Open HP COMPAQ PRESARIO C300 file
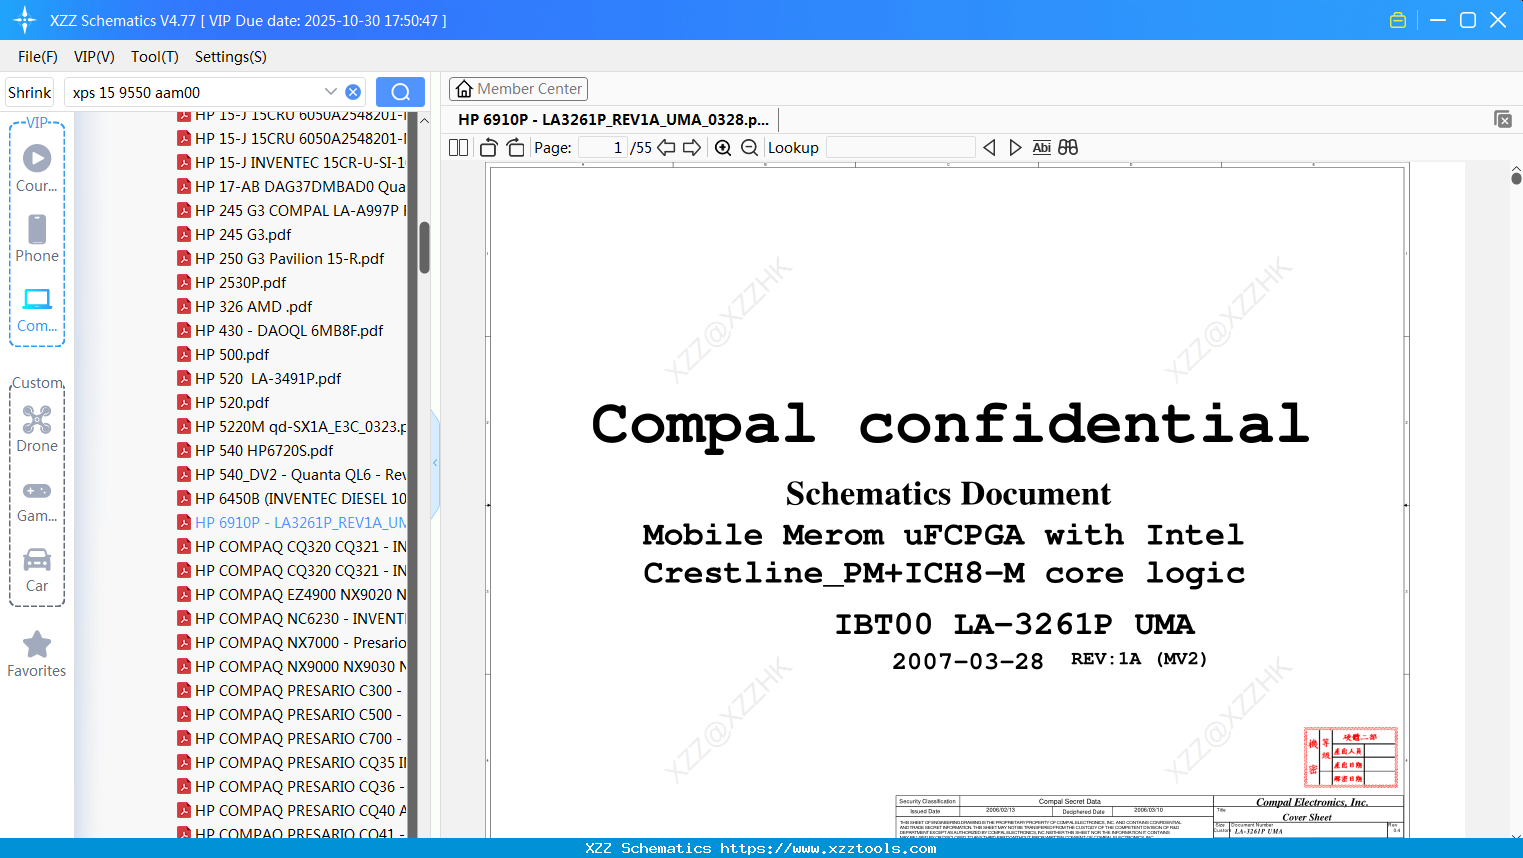Image resolution: width=1523 pixels, height=858 pixels. point(291,690)
